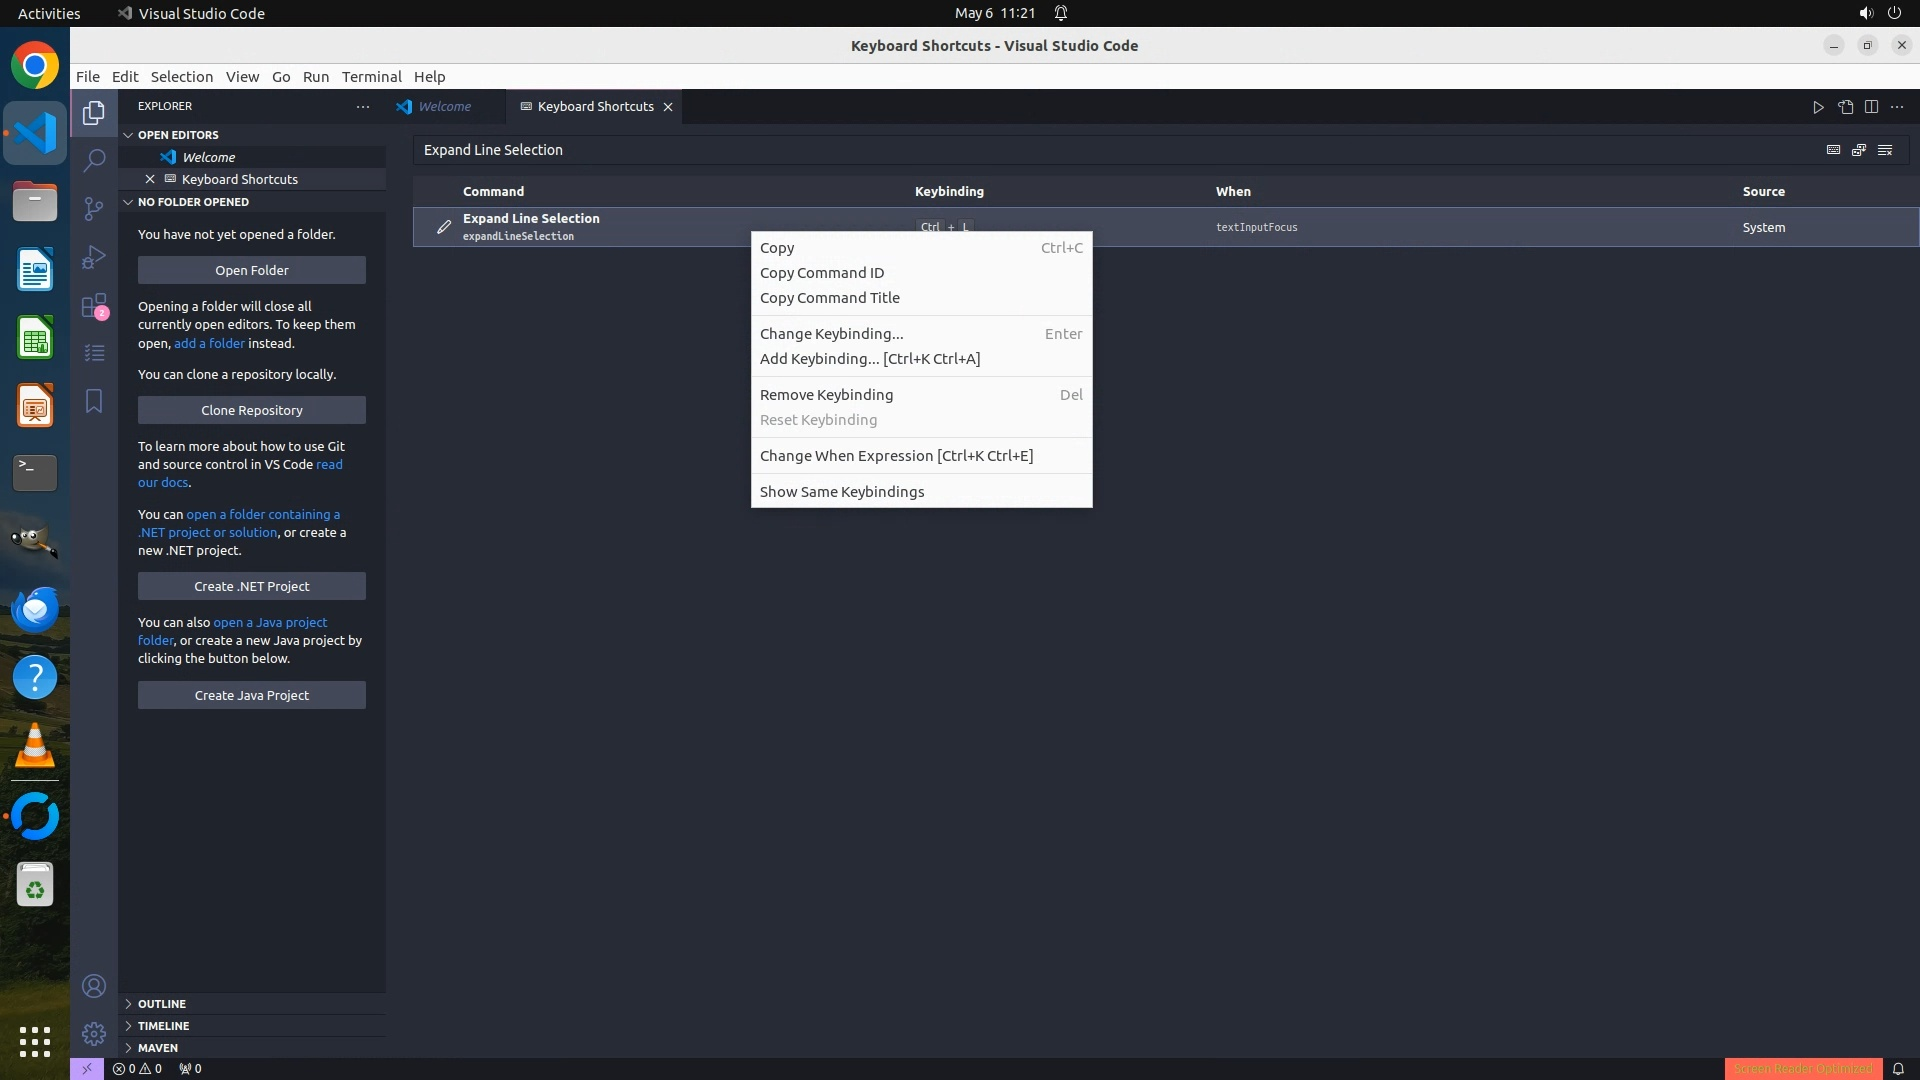The width and height of the screenshot is (1920, 1080).
Task: Choose Copy Command ID menu entry
Action: [x=821, y=273]
